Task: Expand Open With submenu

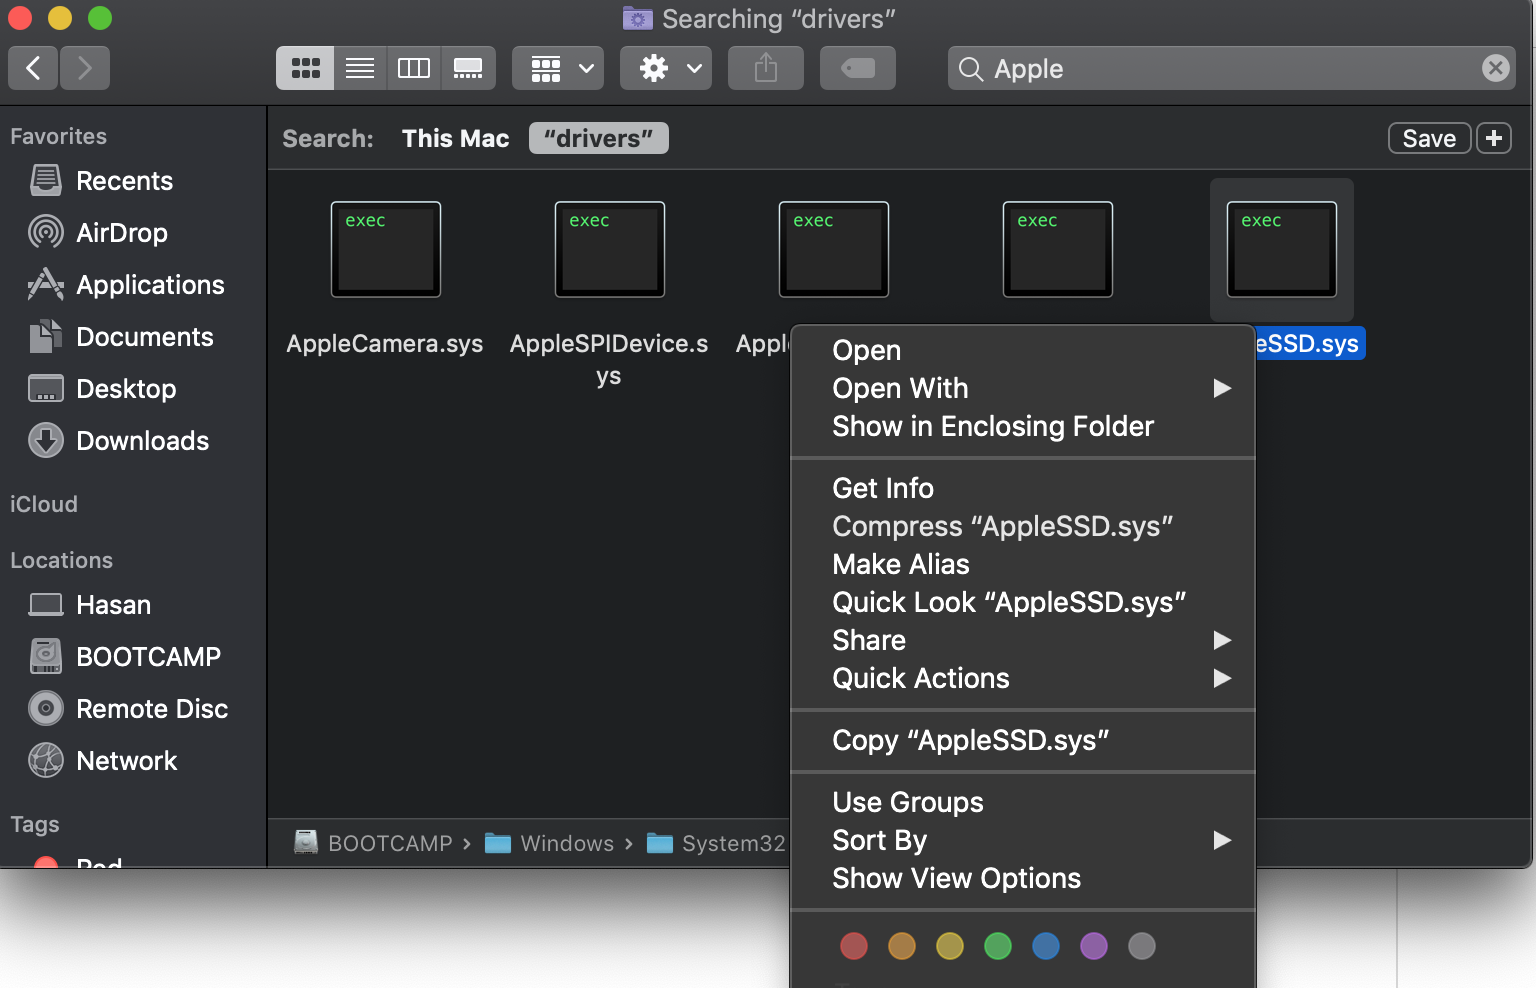Action: (x=1022, y=388)
